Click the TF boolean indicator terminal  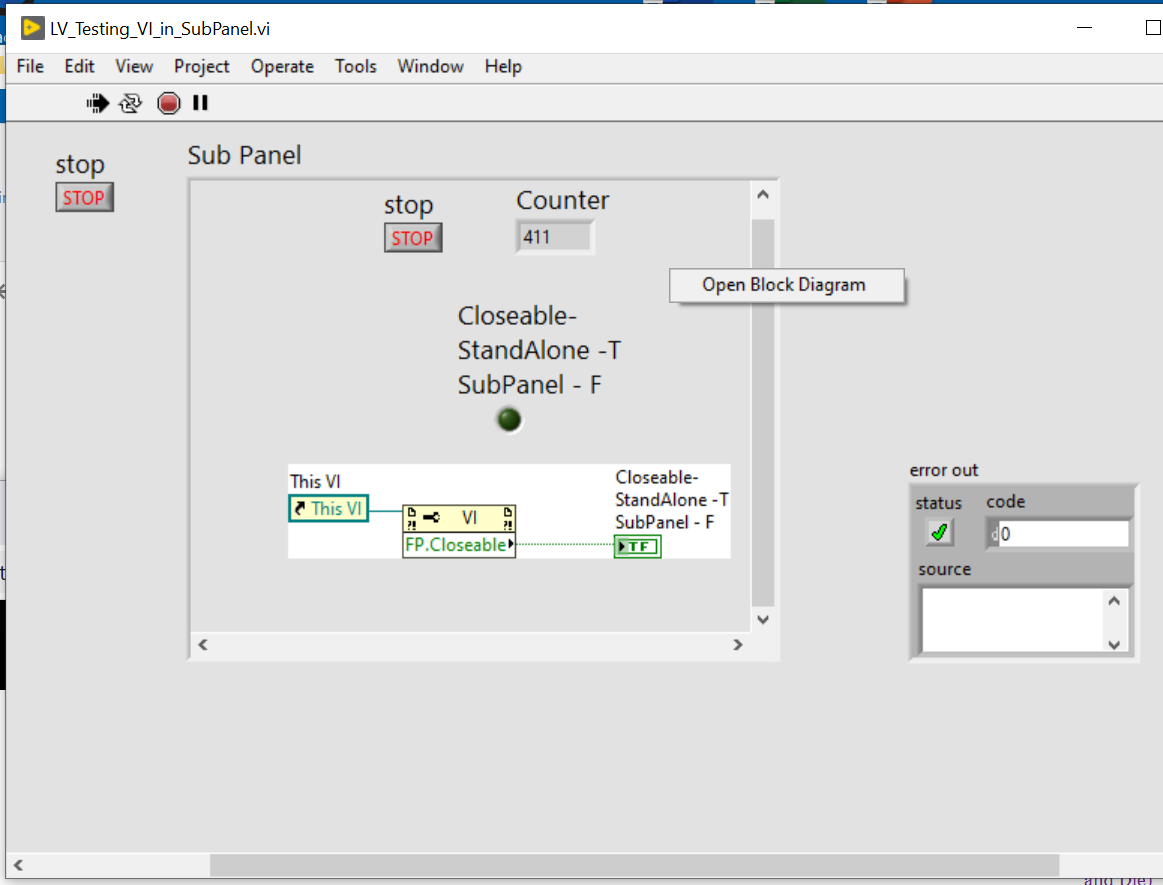pyautogui.click(x=637, y=546)
